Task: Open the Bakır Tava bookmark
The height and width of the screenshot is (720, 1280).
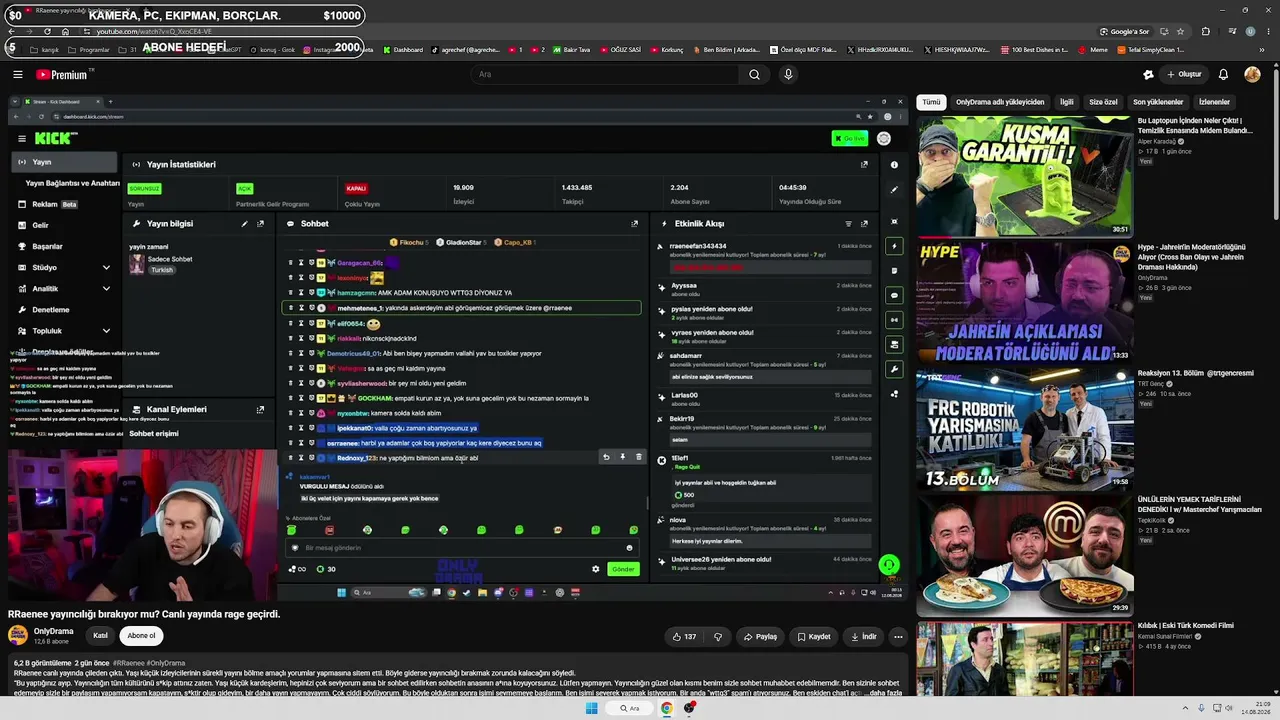Action: pos(572,49)
